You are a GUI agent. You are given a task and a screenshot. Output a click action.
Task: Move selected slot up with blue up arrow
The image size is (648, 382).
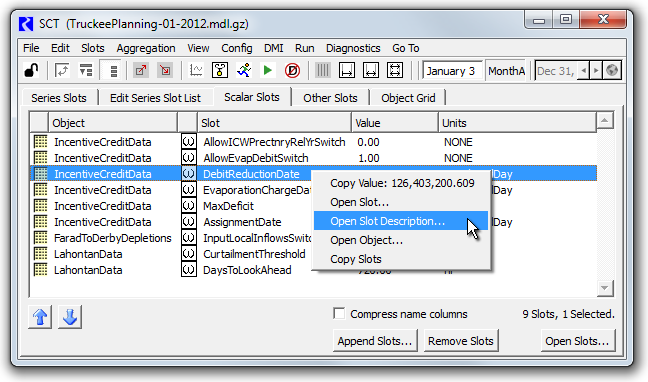coord(40,317)
